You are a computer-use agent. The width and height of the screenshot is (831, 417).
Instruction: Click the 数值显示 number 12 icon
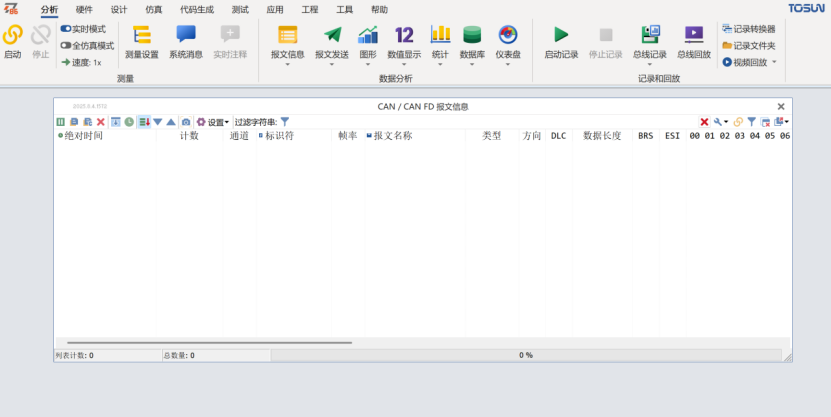404,35
